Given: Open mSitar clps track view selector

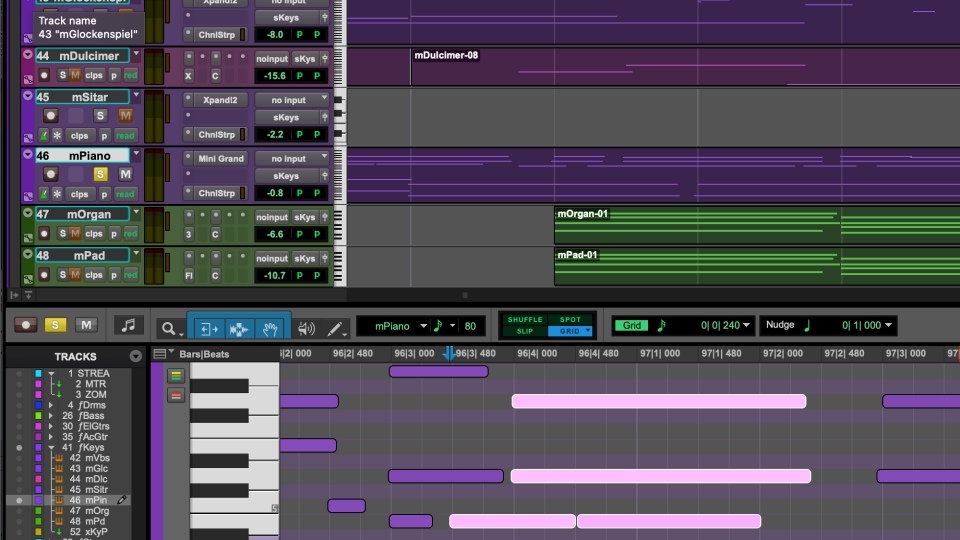Looking at the screenshot, I should (79, 135).
